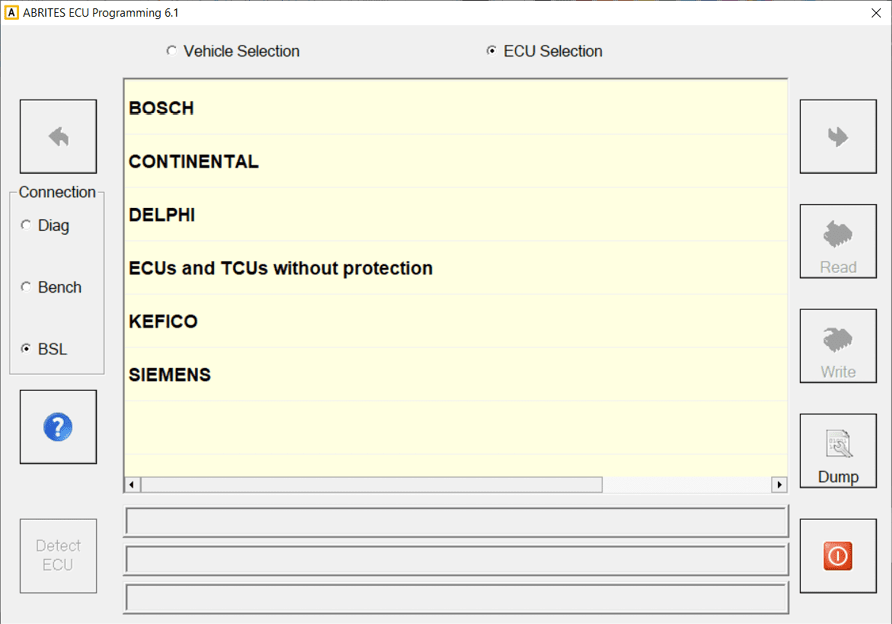892x624 pixels.
Task: Click the forward arrow button
Action: point(838,137)
